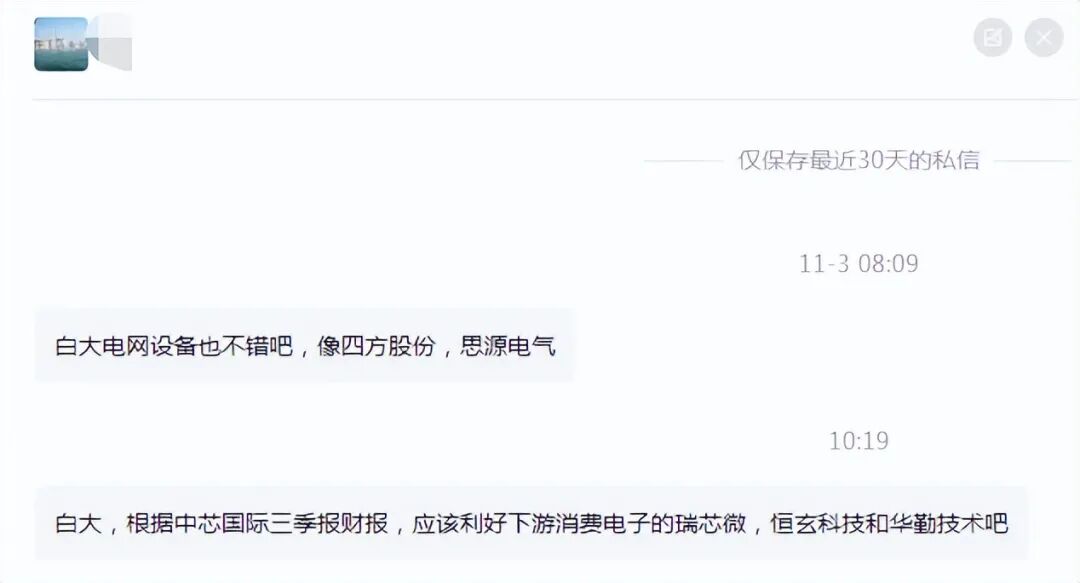Image resolution: width=1080 pixels, height=583 pixels.
Task: Click the words 消费电子 in second message
Action: pyautogui.click(x=603, y=523)
